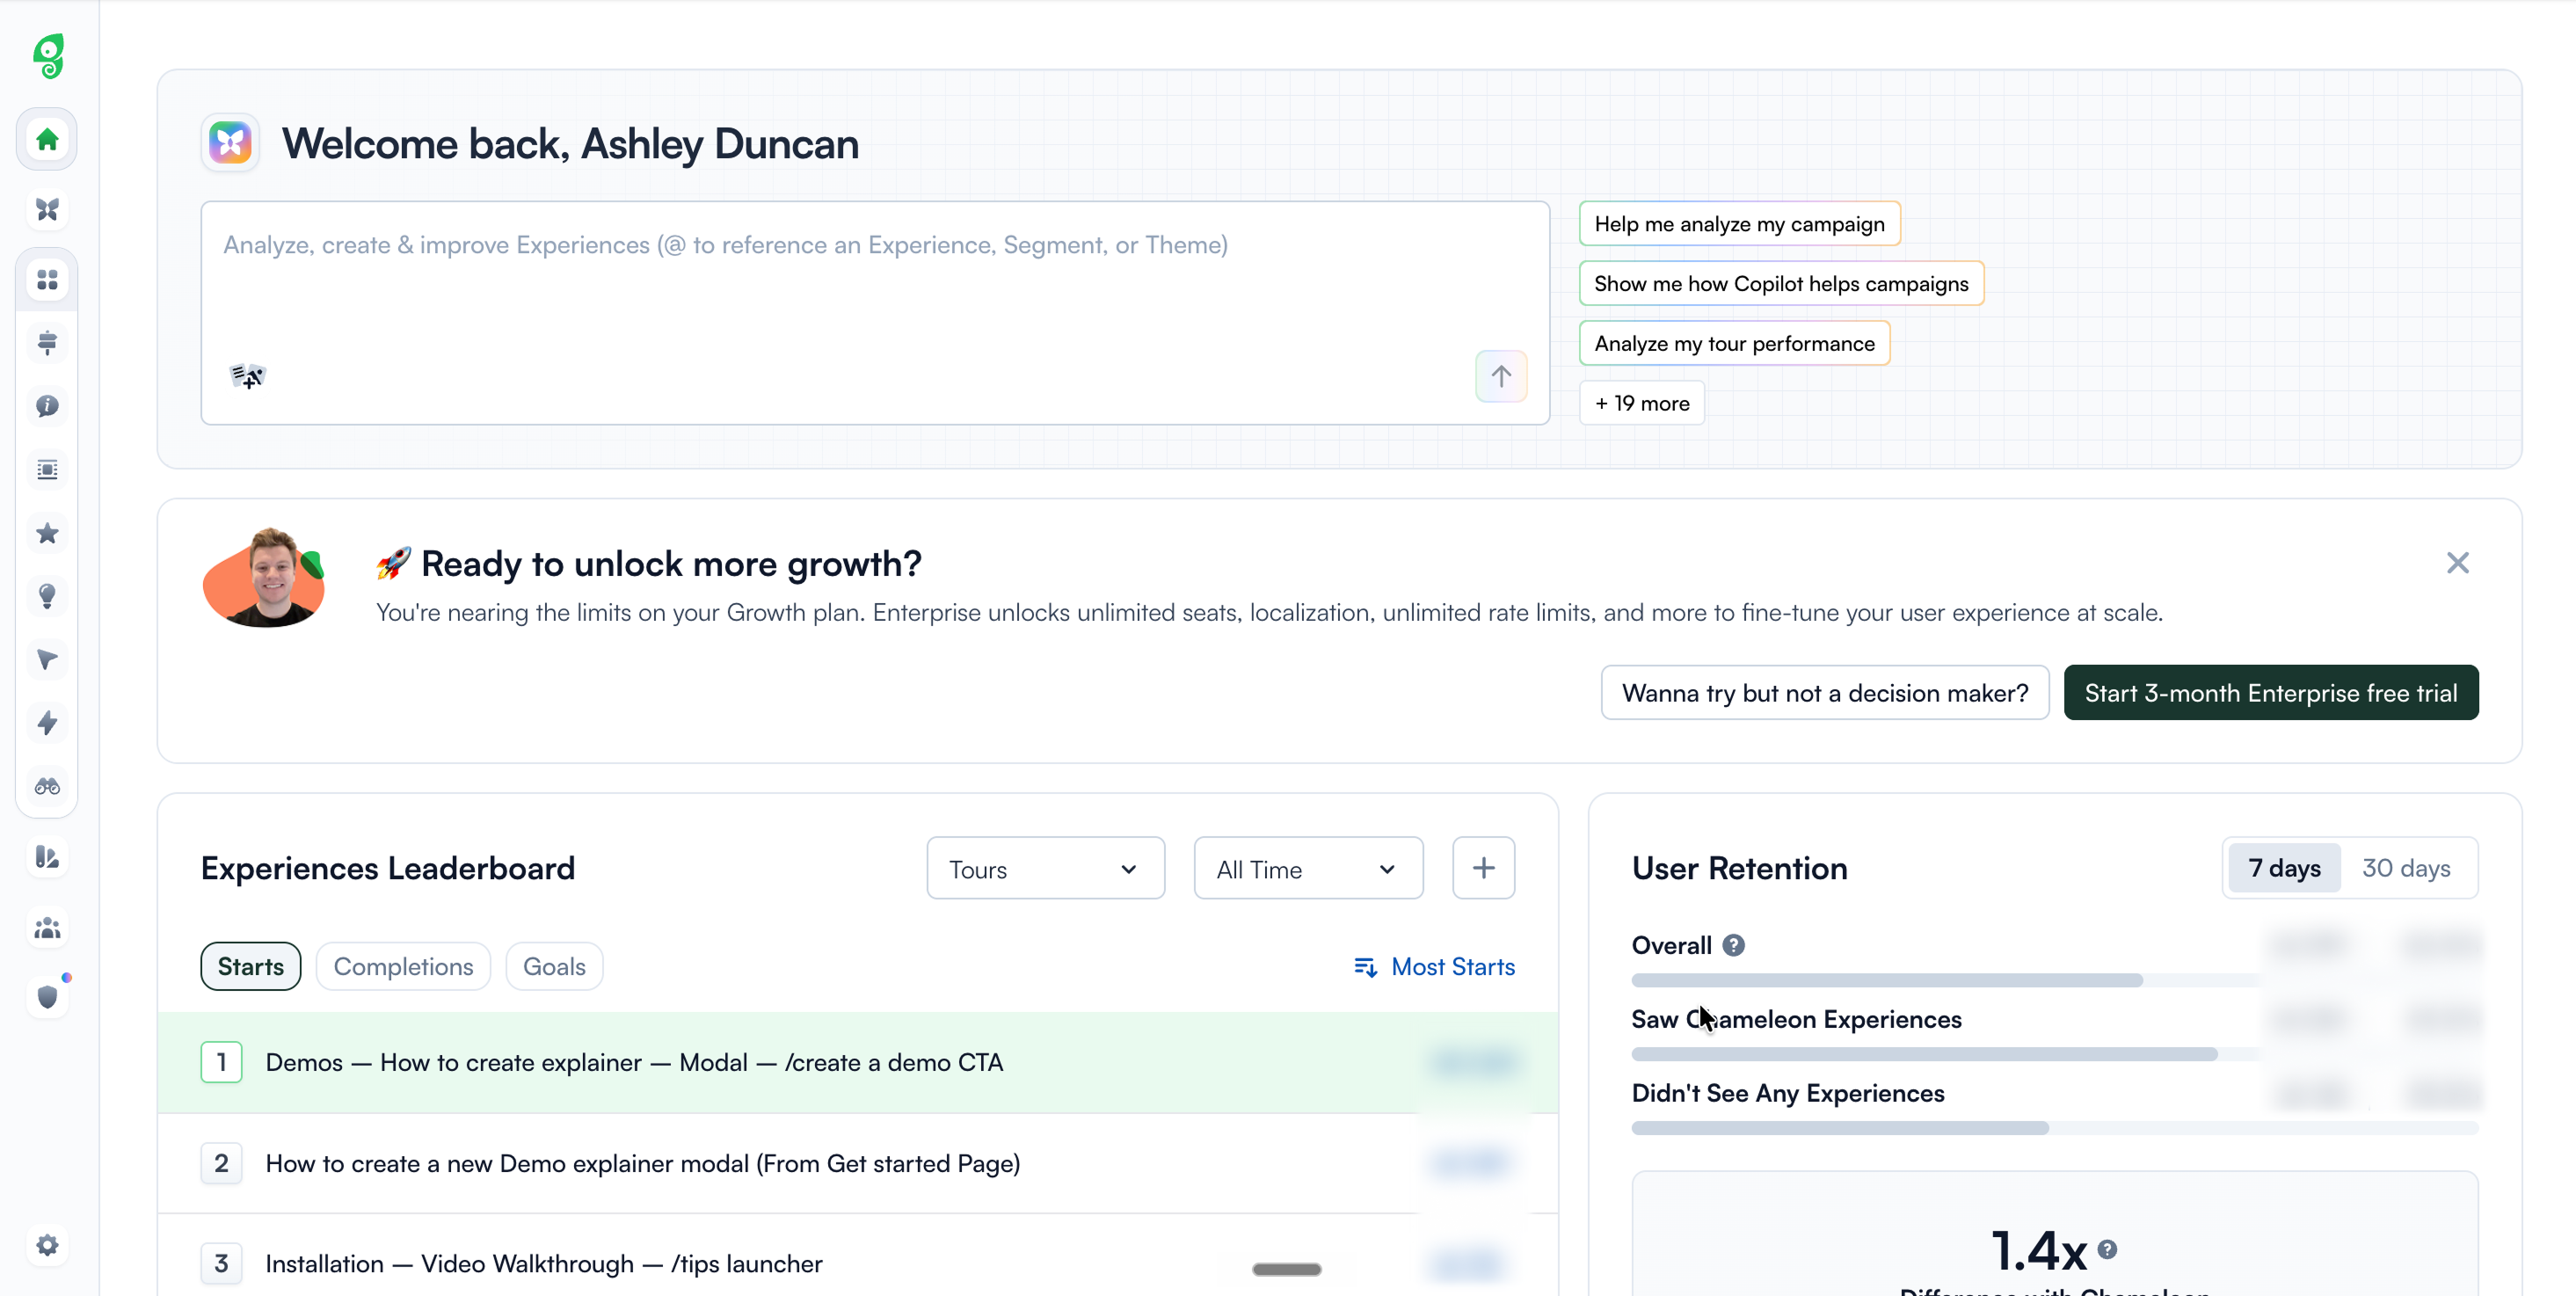This screenshot has height=1296, width=2576.
Task: Open the info speech-bubble icon in the sidebar
Action: [47, 406]
